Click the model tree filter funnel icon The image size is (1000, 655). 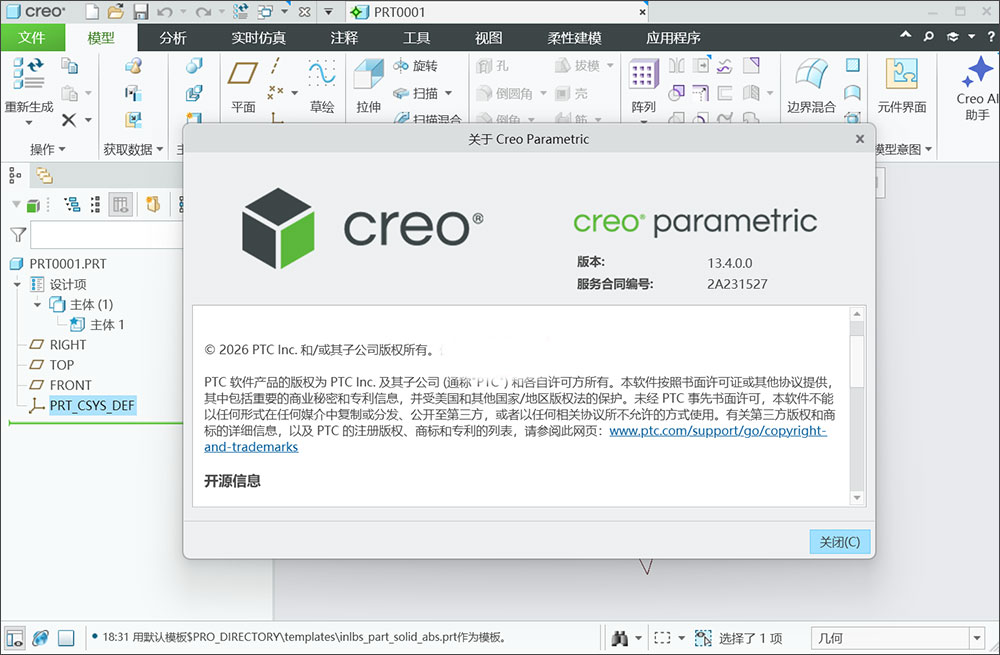[18, 235]
